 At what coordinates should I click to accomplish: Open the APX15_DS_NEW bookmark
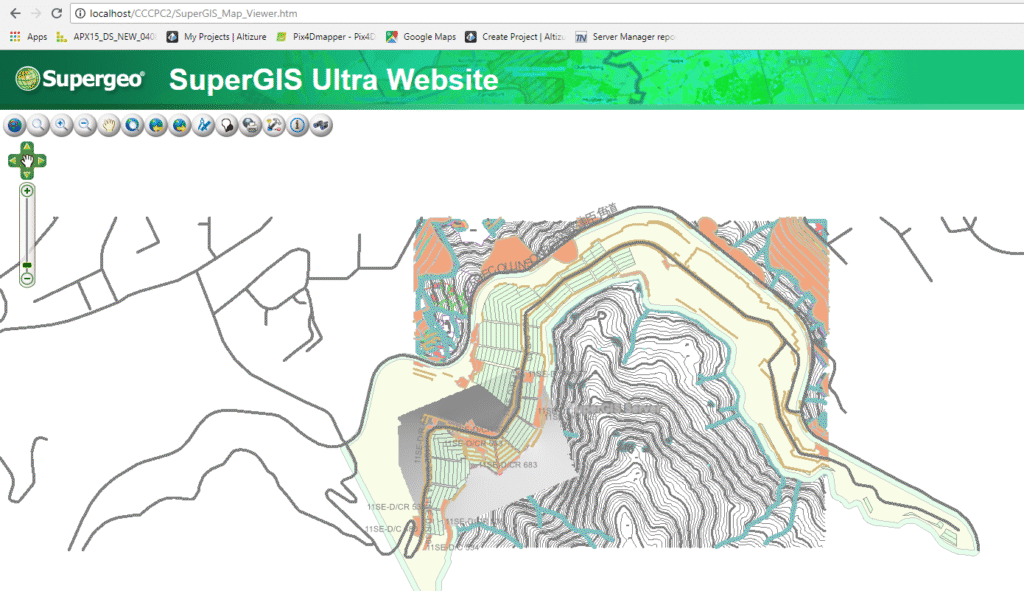pyautogui.click(x=106, y=37)
